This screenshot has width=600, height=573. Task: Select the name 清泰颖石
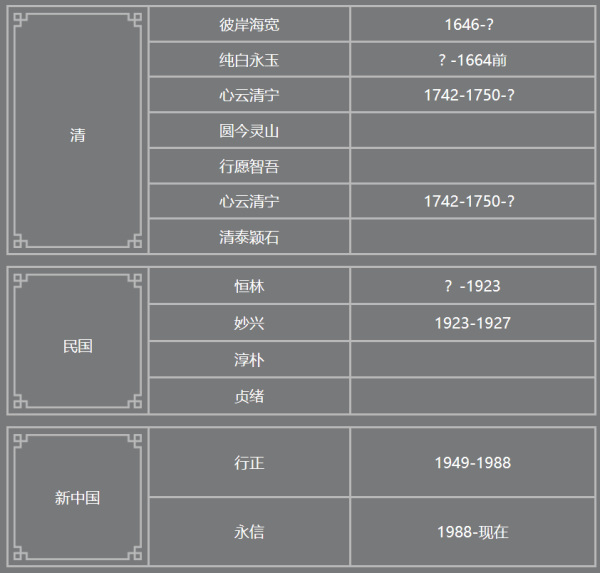coord(249,237)
